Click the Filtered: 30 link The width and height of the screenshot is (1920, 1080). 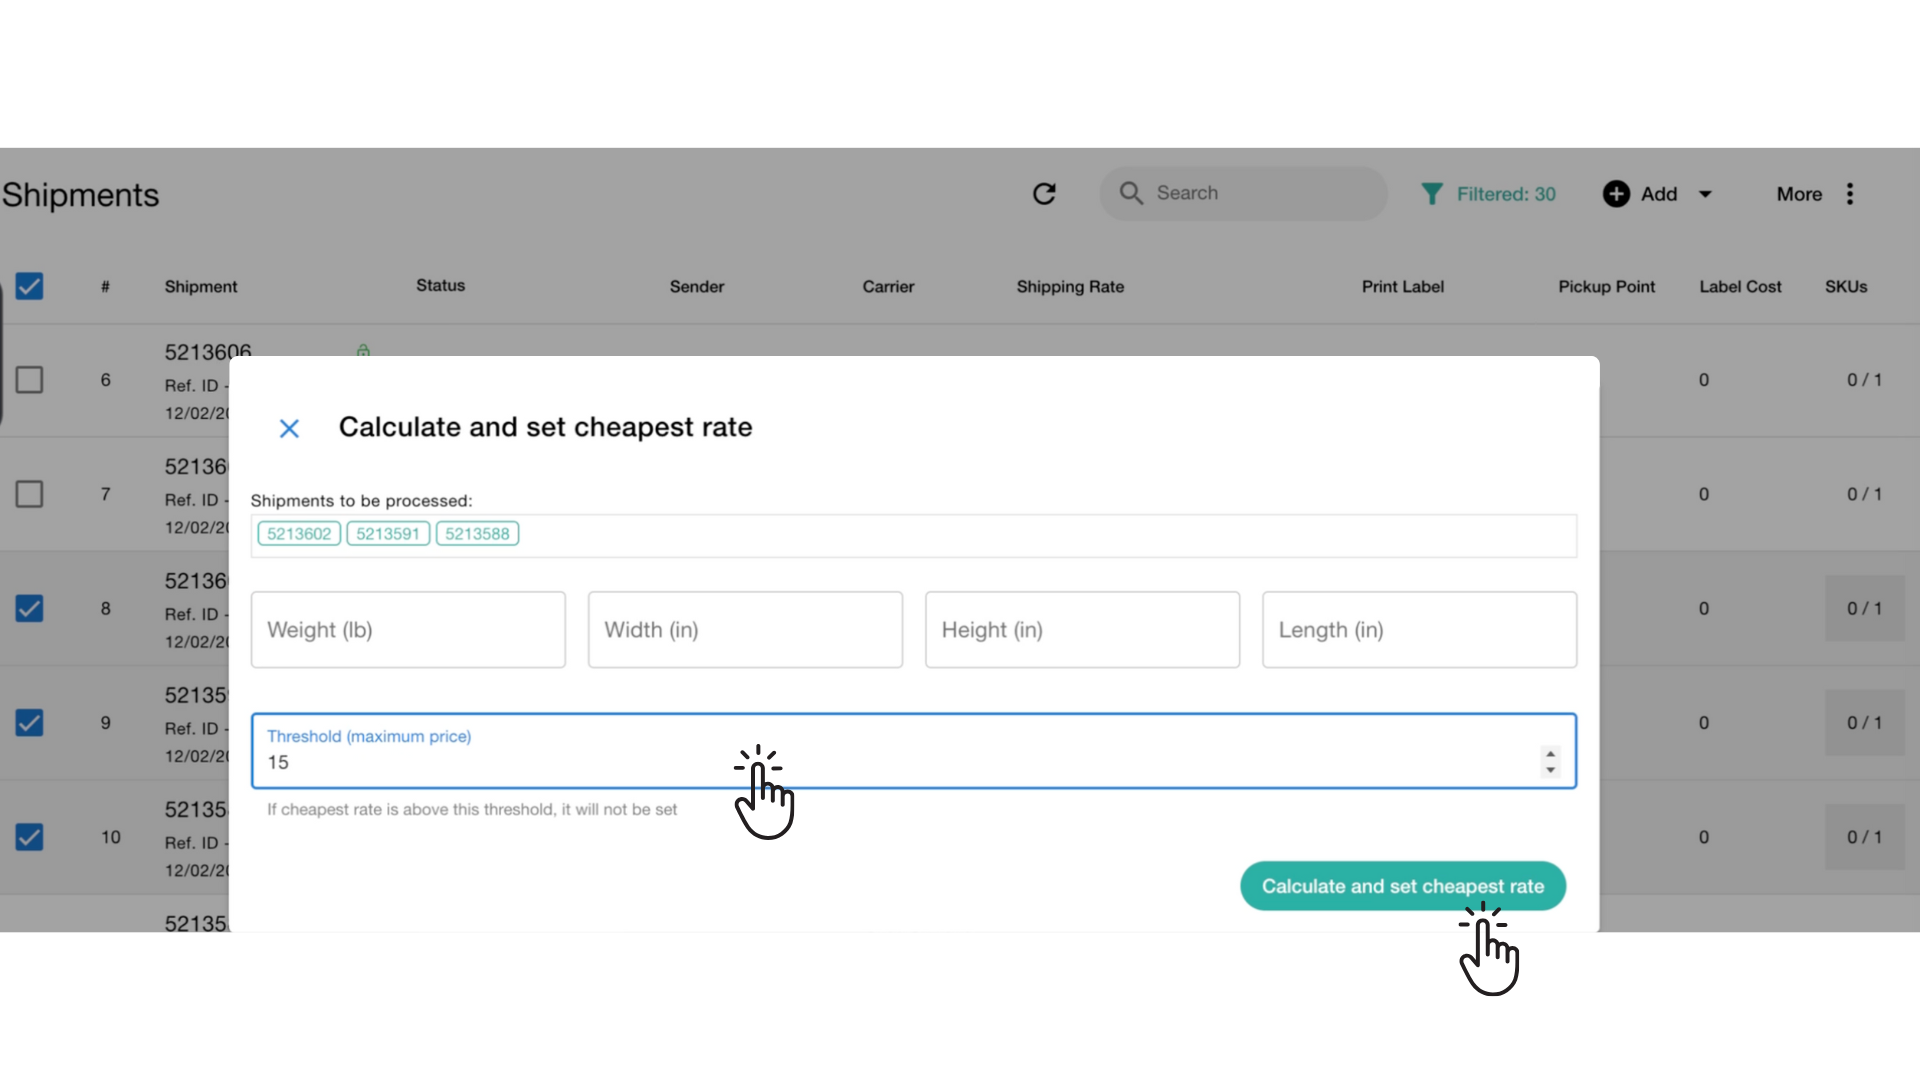1507,193
